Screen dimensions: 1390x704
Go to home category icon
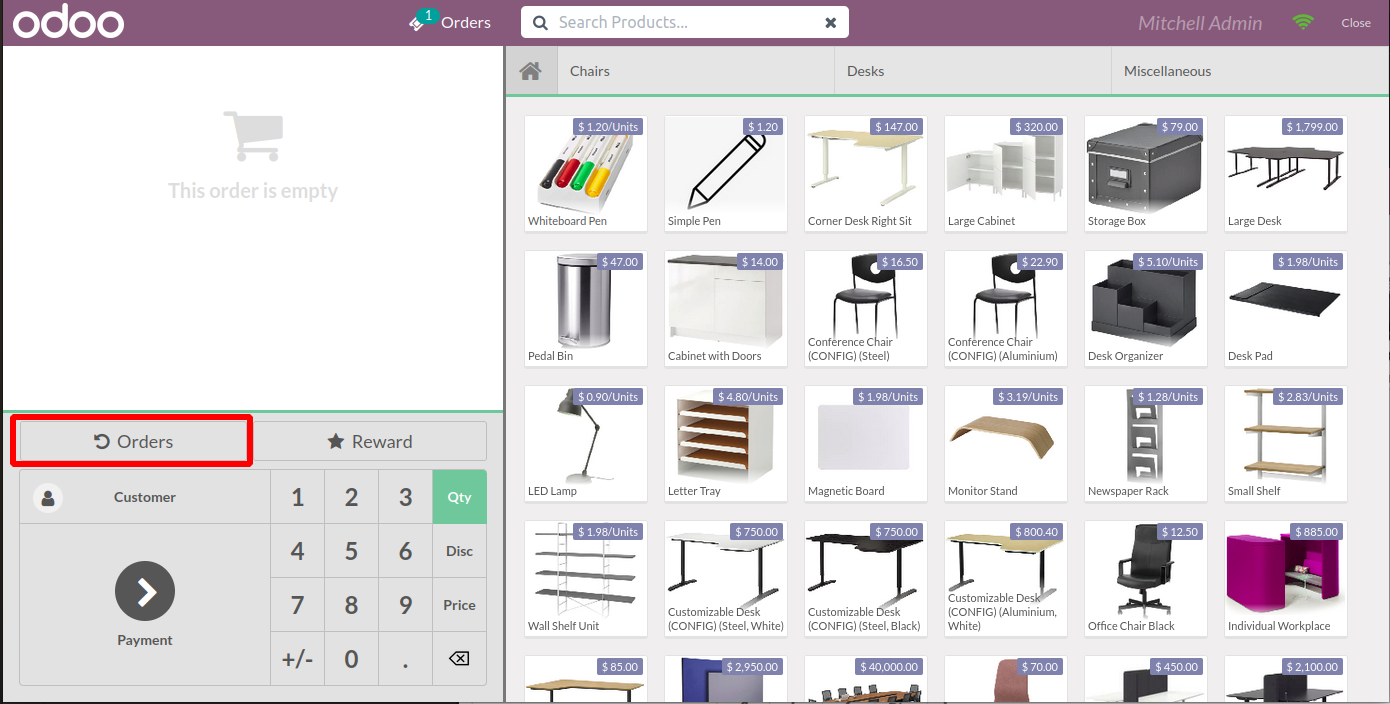tap(531, 71)
